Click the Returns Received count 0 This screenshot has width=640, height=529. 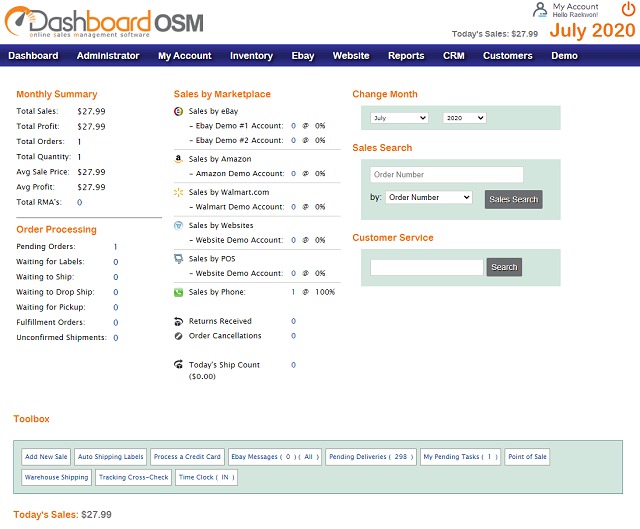pos(293,322)
